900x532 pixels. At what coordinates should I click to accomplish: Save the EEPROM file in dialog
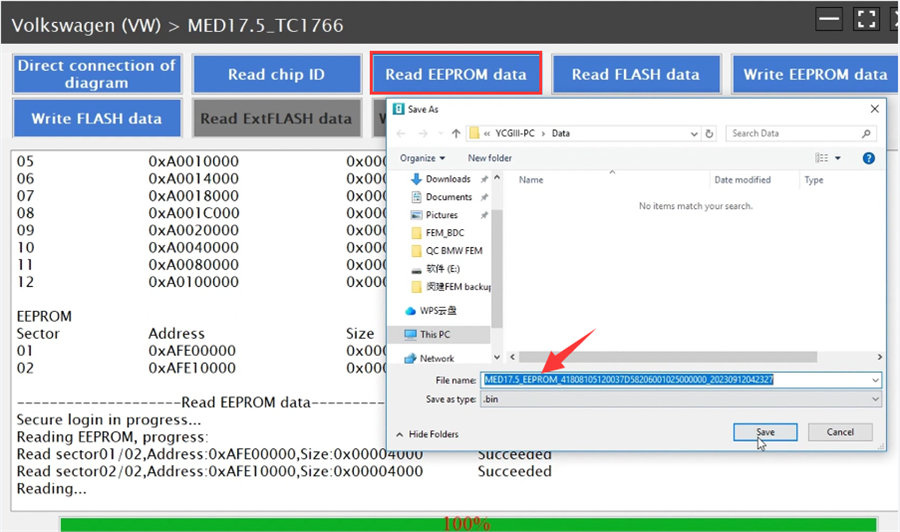[765, 432]
